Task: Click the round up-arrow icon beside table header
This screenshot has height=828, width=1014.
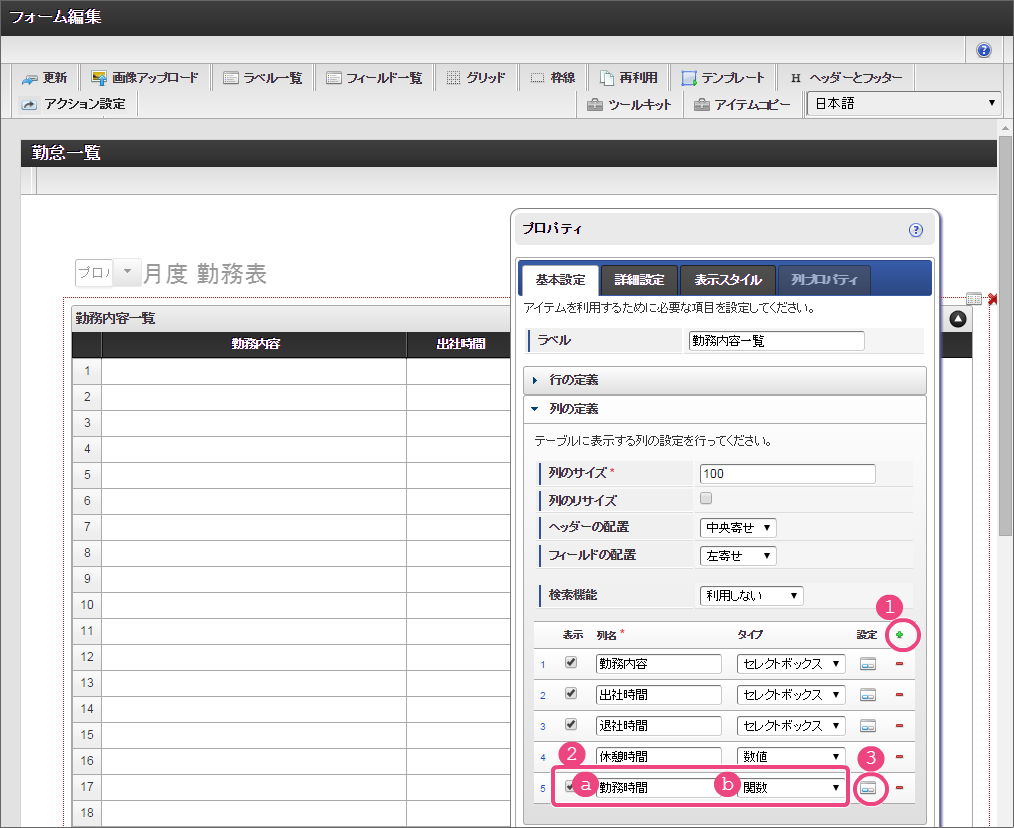Action: 958,319
